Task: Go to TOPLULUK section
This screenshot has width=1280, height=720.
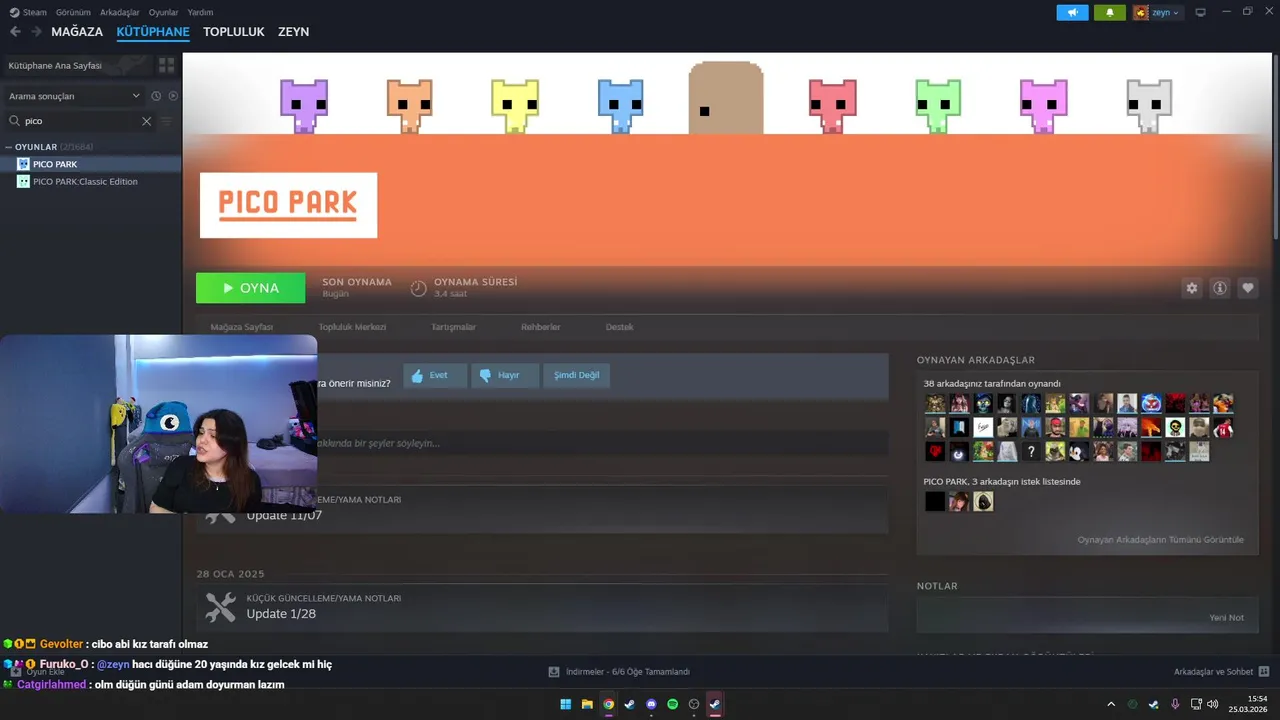Action: [234, 32]
